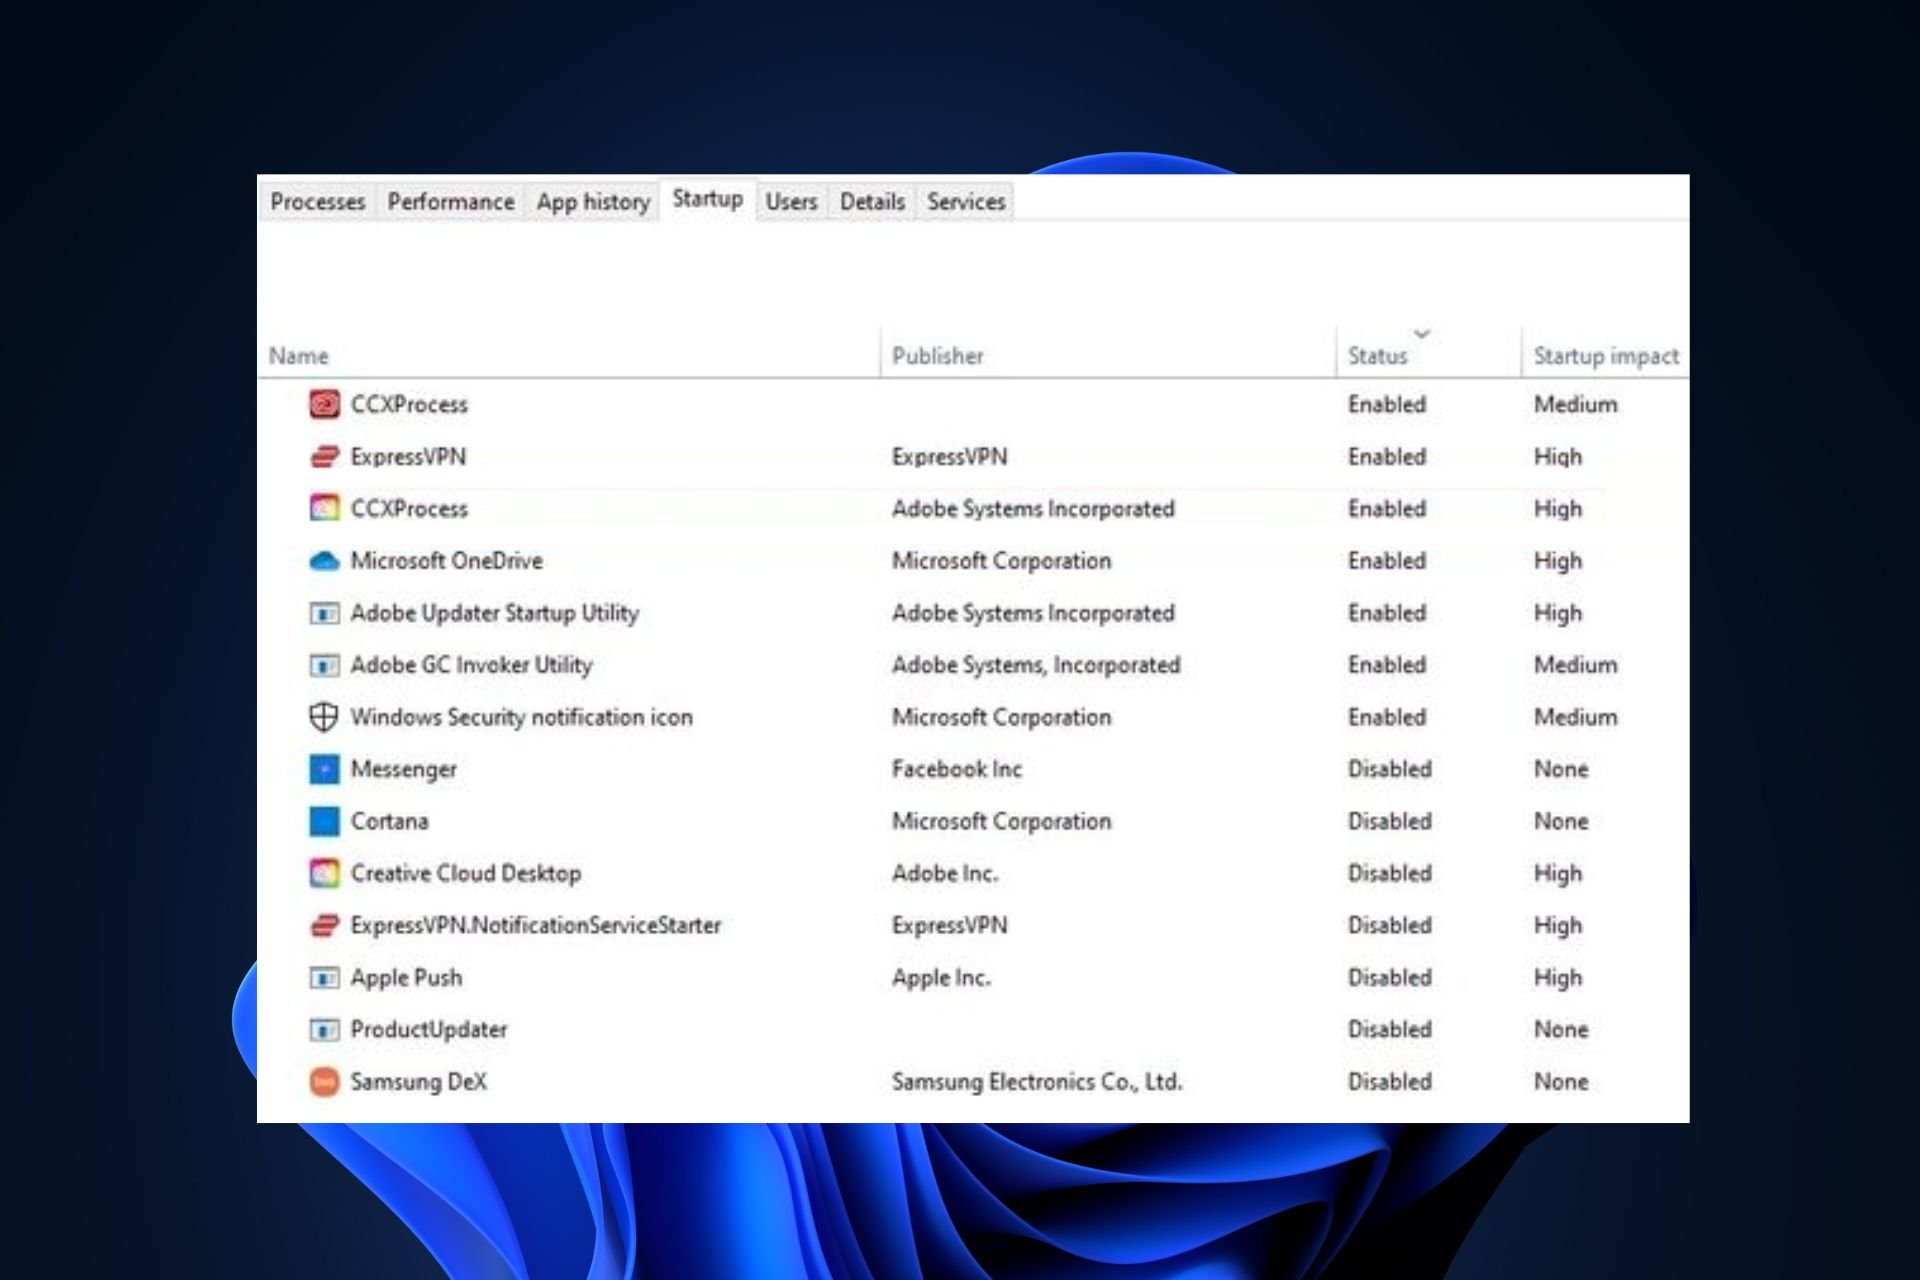This screenshot has height=1280, width=1920.
Task: Click the Adobe Systems, Incorporated publisher cell
Action: 1036,665
